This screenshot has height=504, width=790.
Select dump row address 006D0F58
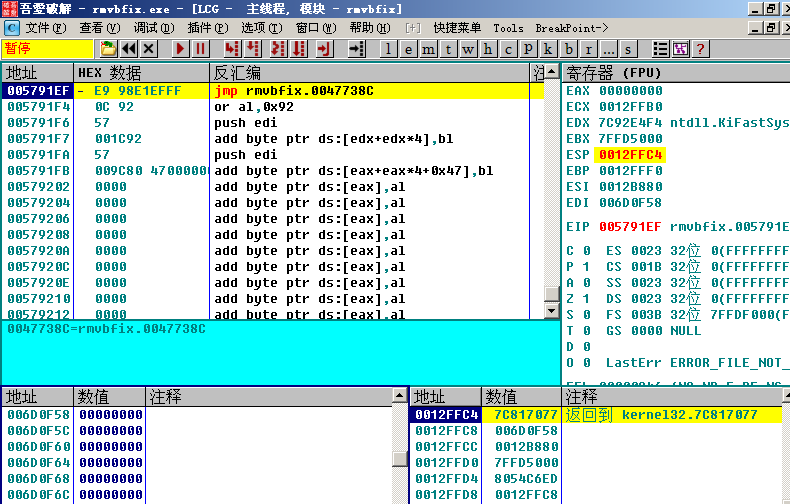(x=38, y=415)
